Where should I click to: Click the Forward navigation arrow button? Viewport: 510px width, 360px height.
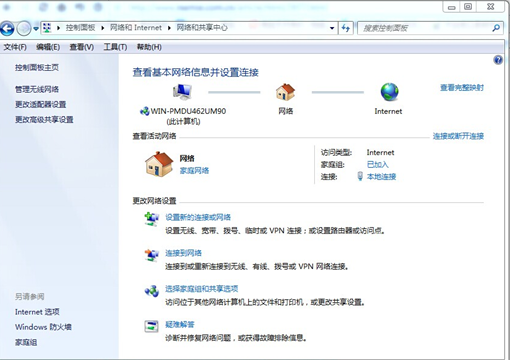point(24,29)
